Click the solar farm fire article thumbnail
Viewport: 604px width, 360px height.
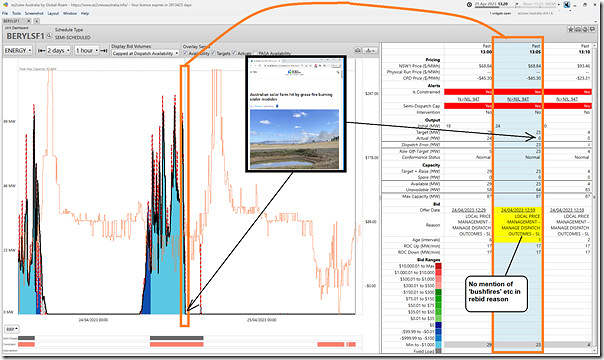(x=295, y=139)
